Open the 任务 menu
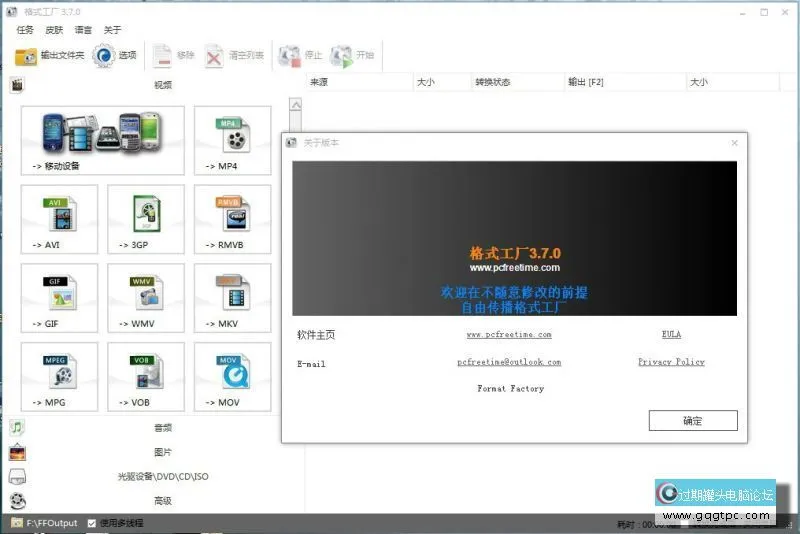The height and width of the screenshot is (534, 800). tap(25, 30)
